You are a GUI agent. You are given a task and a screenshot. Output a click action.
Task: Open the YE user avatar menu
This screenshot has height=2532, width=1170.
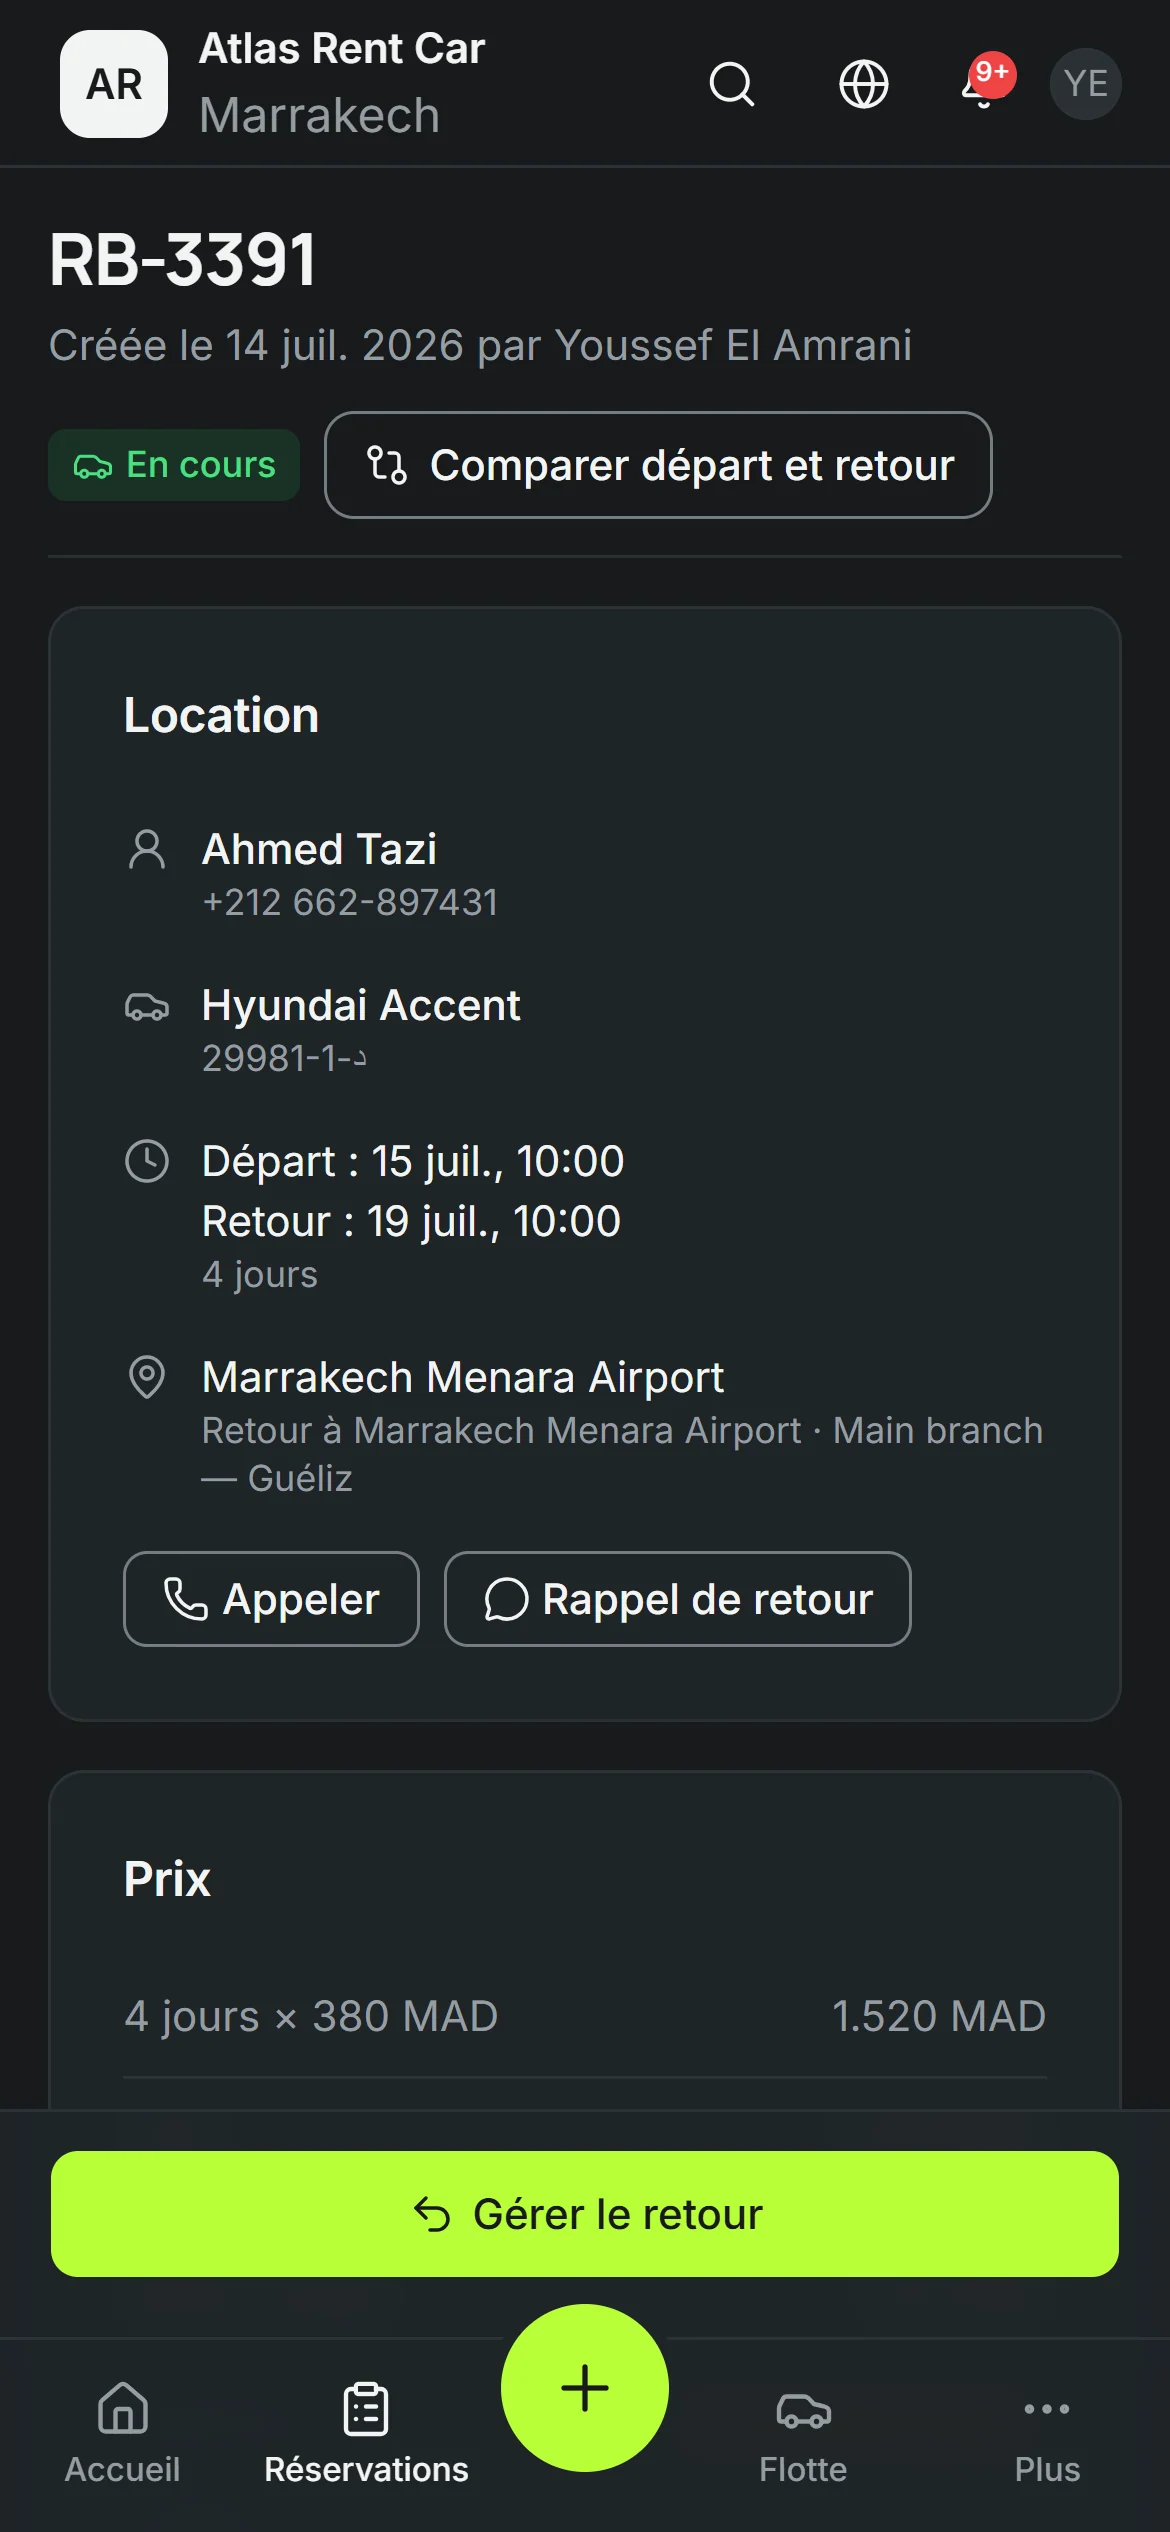1086,84
